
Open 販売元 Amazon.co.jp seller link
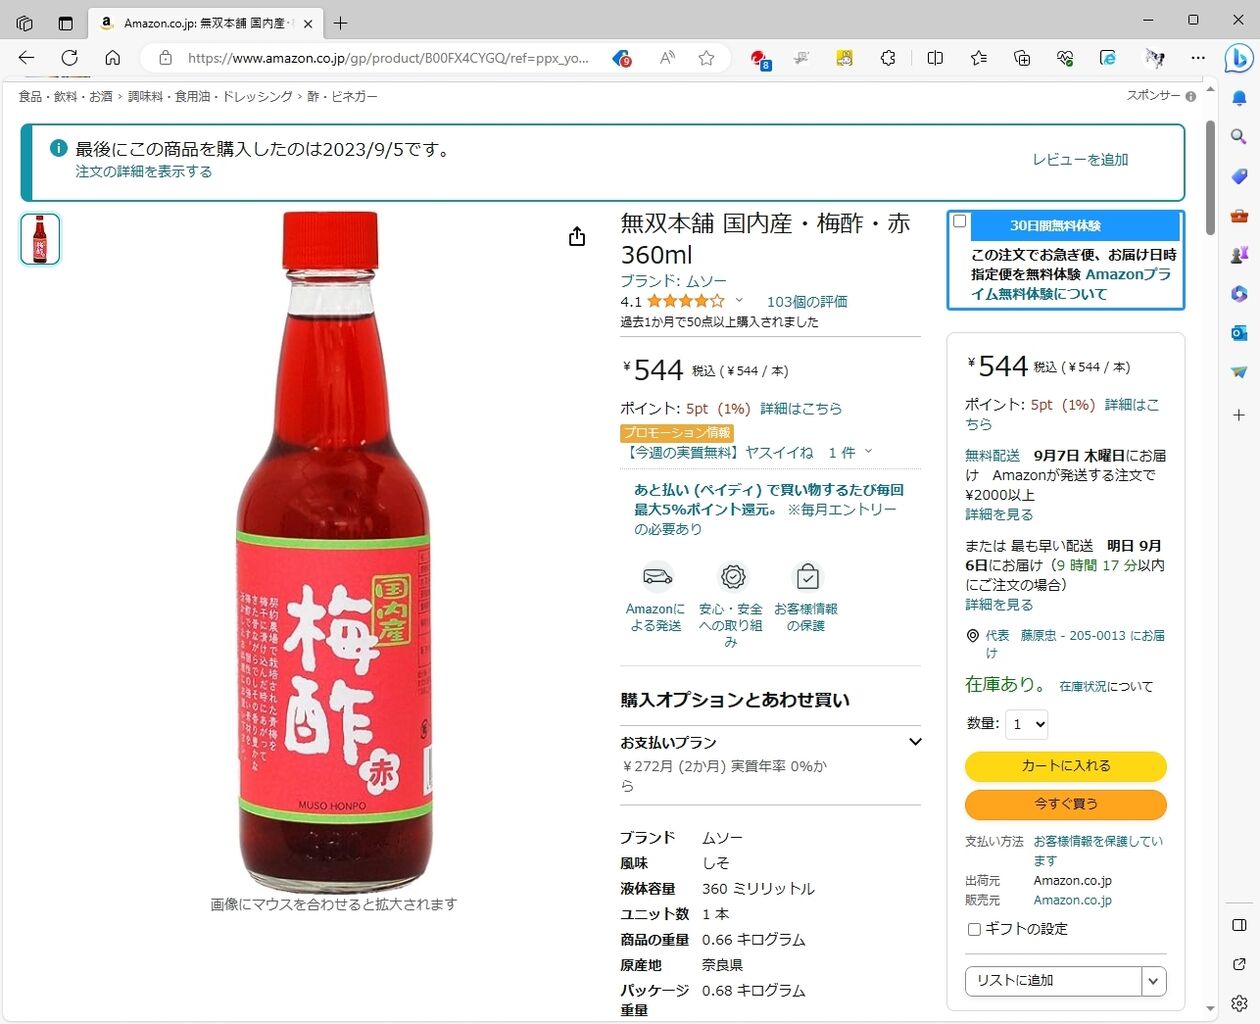click(x=1072, y=900)
